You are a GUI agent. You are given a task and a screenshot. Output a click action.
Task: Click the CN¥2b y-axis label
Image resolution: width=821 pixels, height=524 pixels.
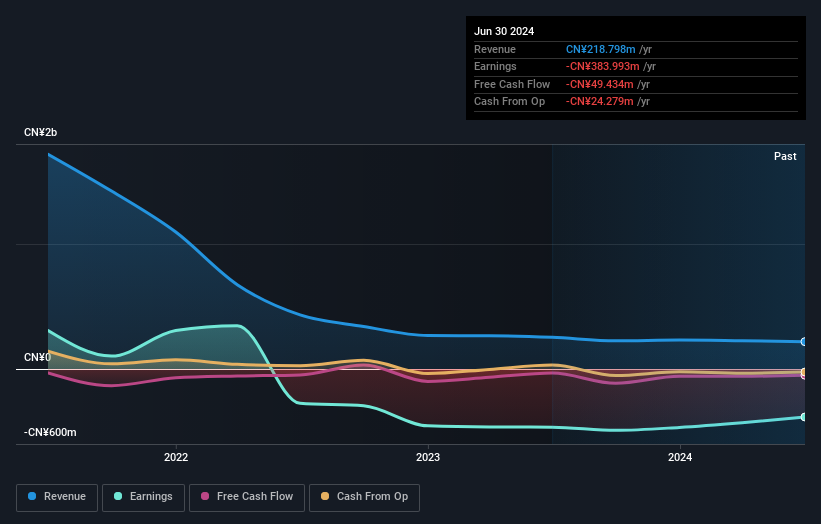pos(40,132)
